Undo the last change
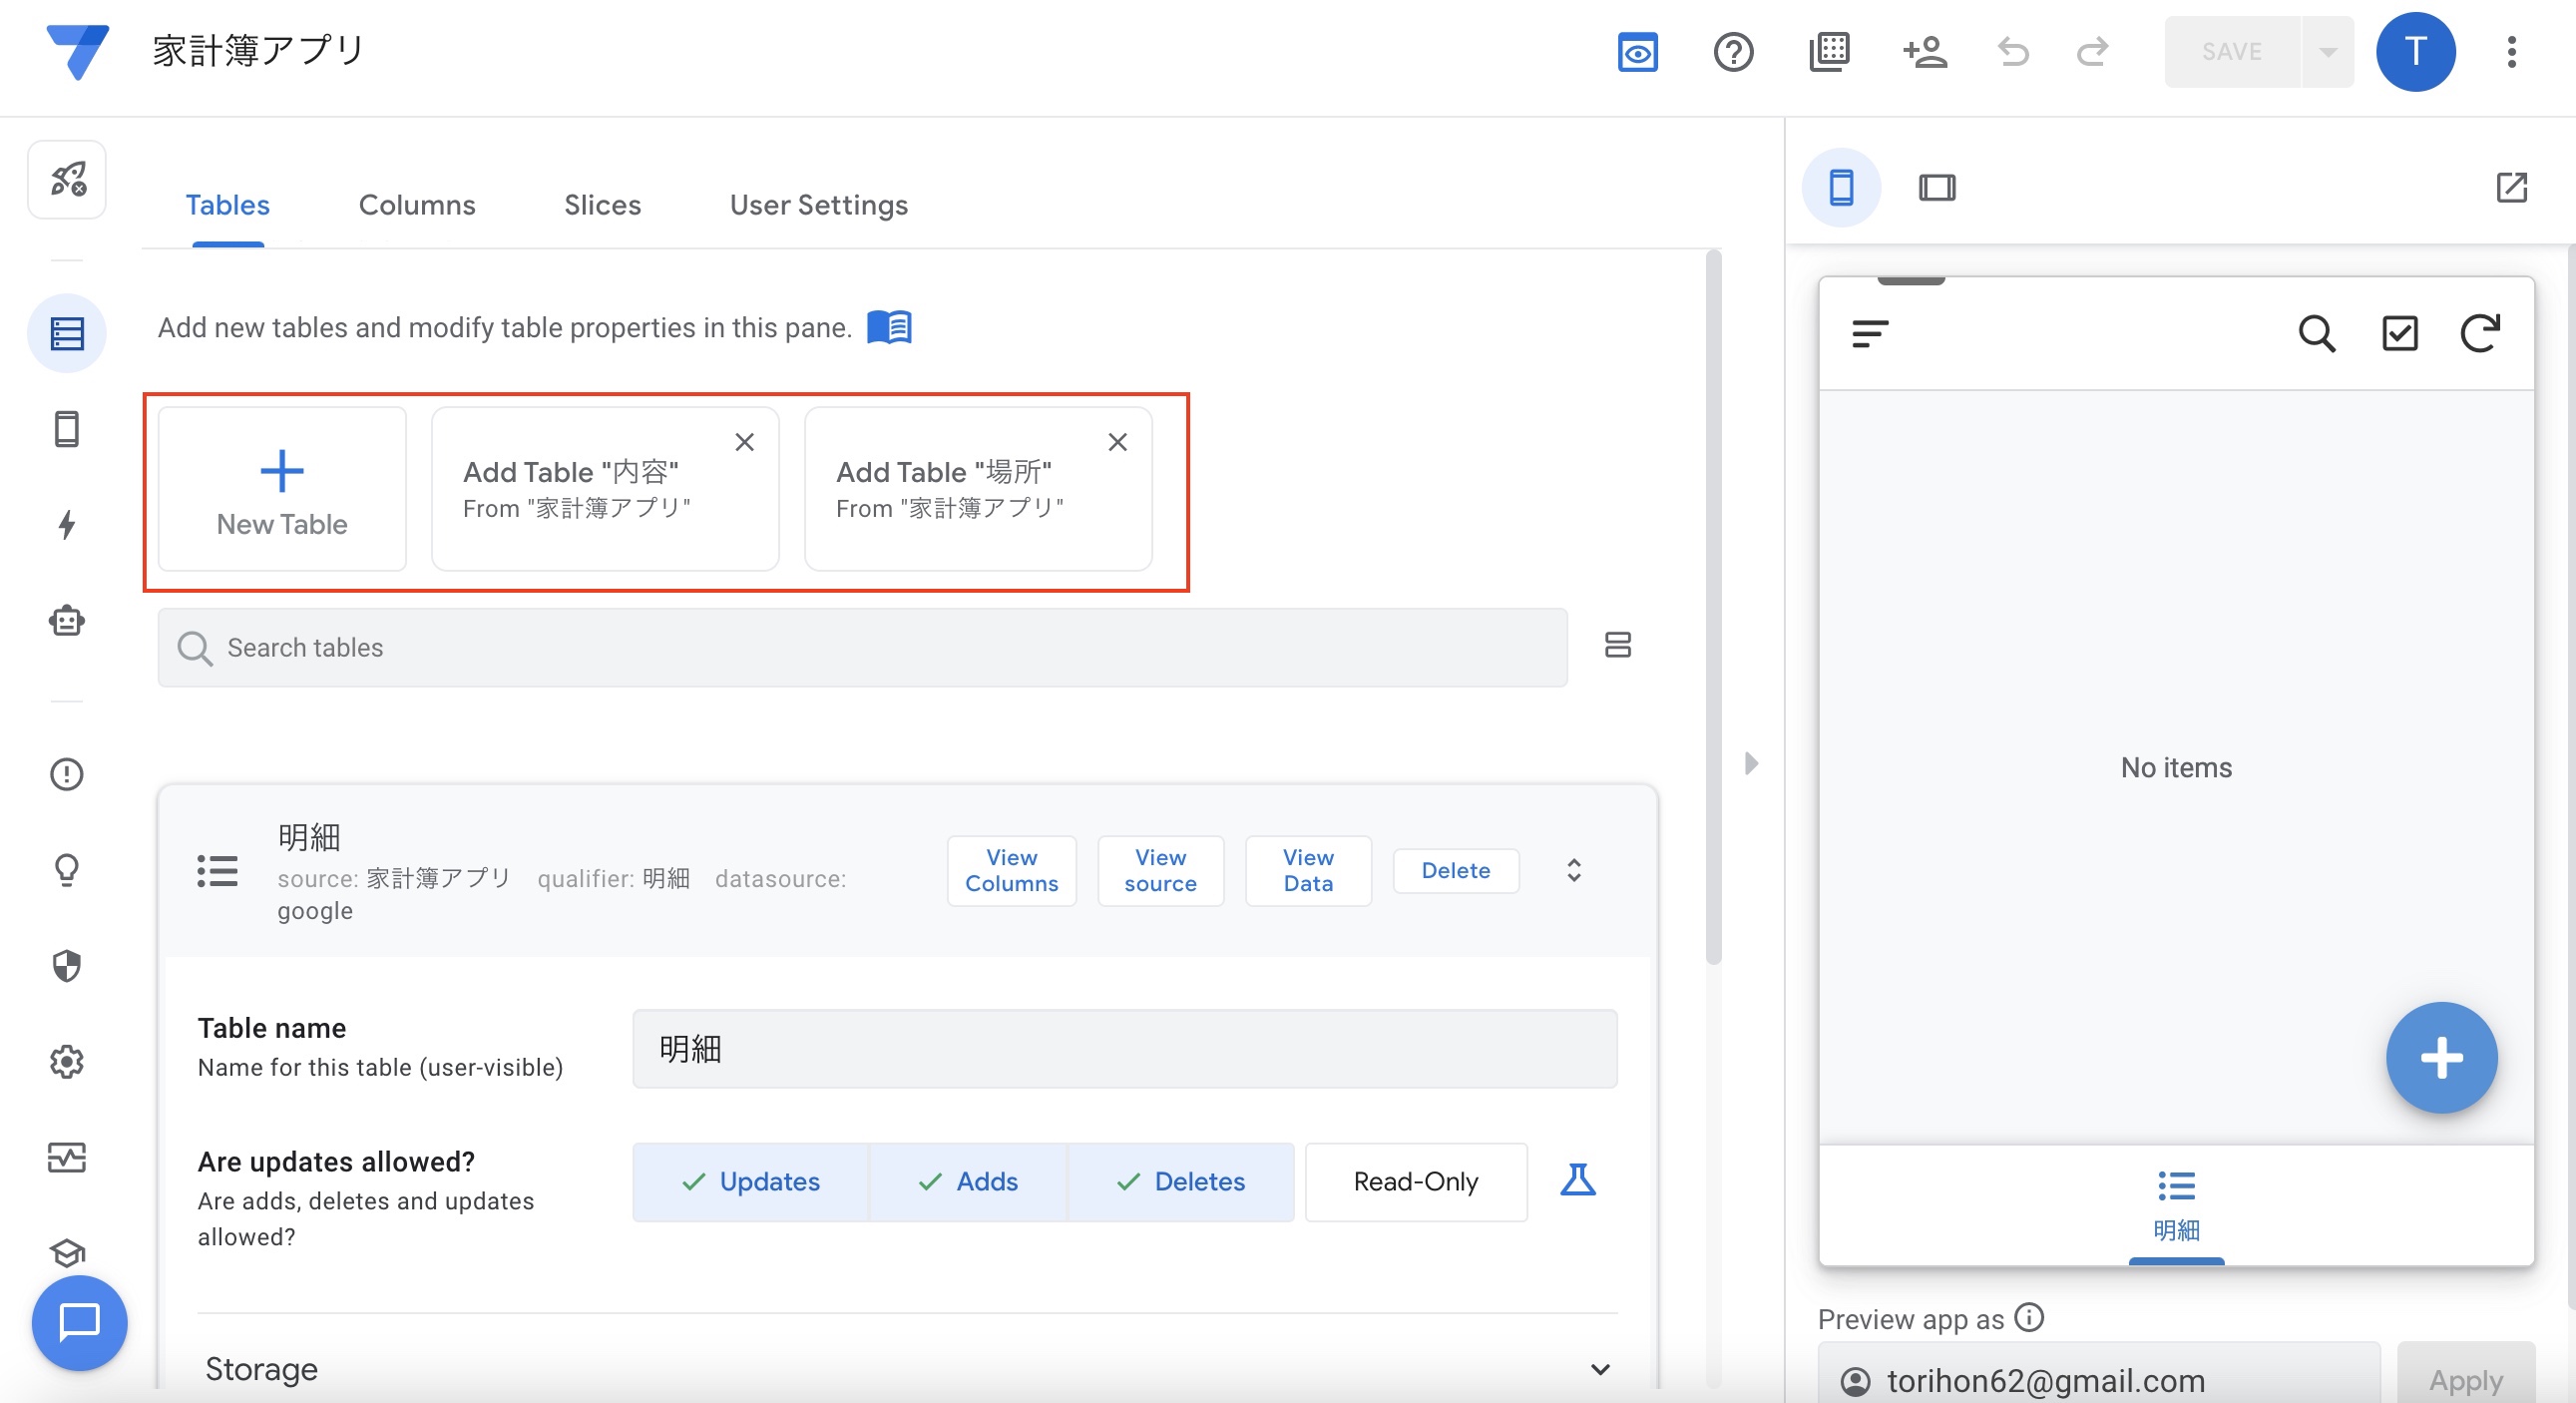The image size is (2576, 1403). pyautogui.click(x=2012, y=52)
